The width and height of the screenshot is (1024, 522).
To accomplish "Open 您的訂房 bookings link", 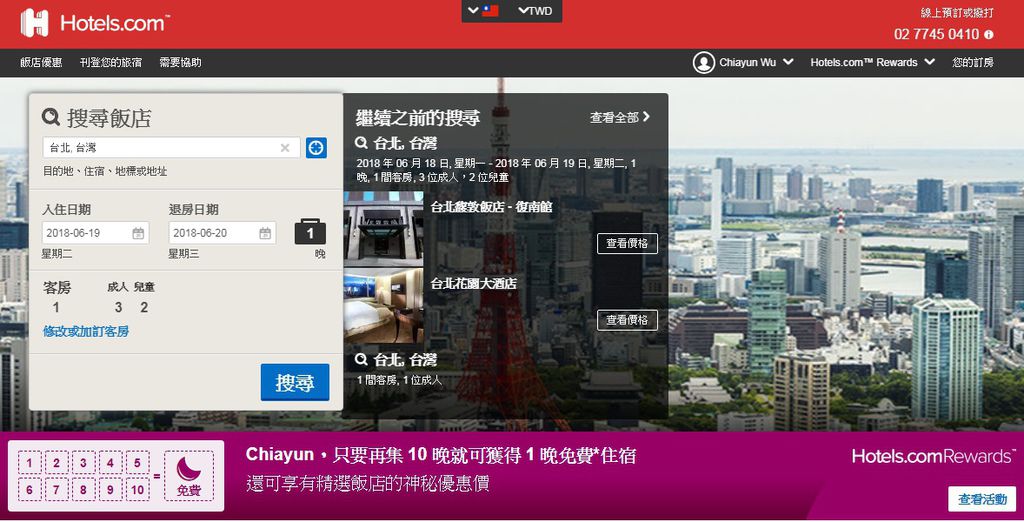I will pyautogui.click(x=972, y=62).
